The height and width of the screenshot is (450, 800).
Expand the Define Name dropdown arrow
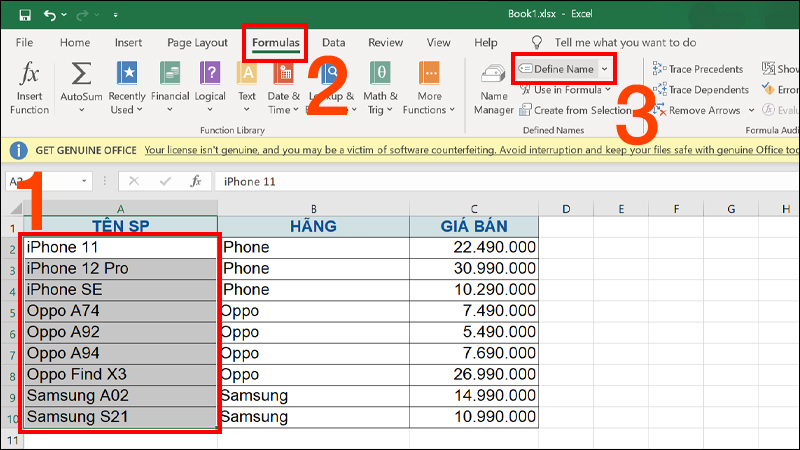pos(604,69)
